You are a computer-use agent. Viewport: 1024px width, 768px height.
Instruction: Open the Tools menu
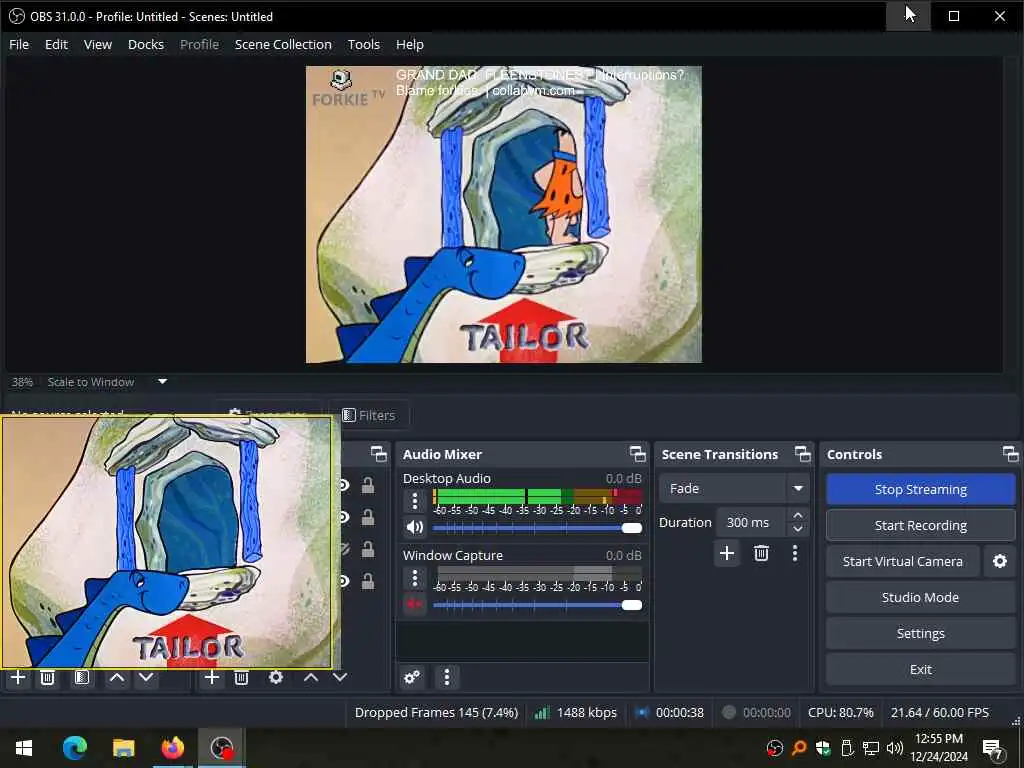pos(364,44)
